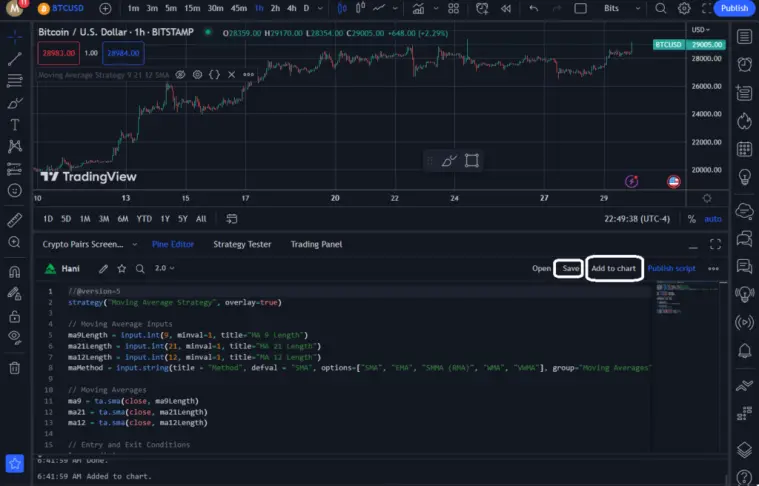This screenshot has height=486, width=759.
Task: Open the notifications bell icon
Action: pyautogui.click(x=744, y=350)
